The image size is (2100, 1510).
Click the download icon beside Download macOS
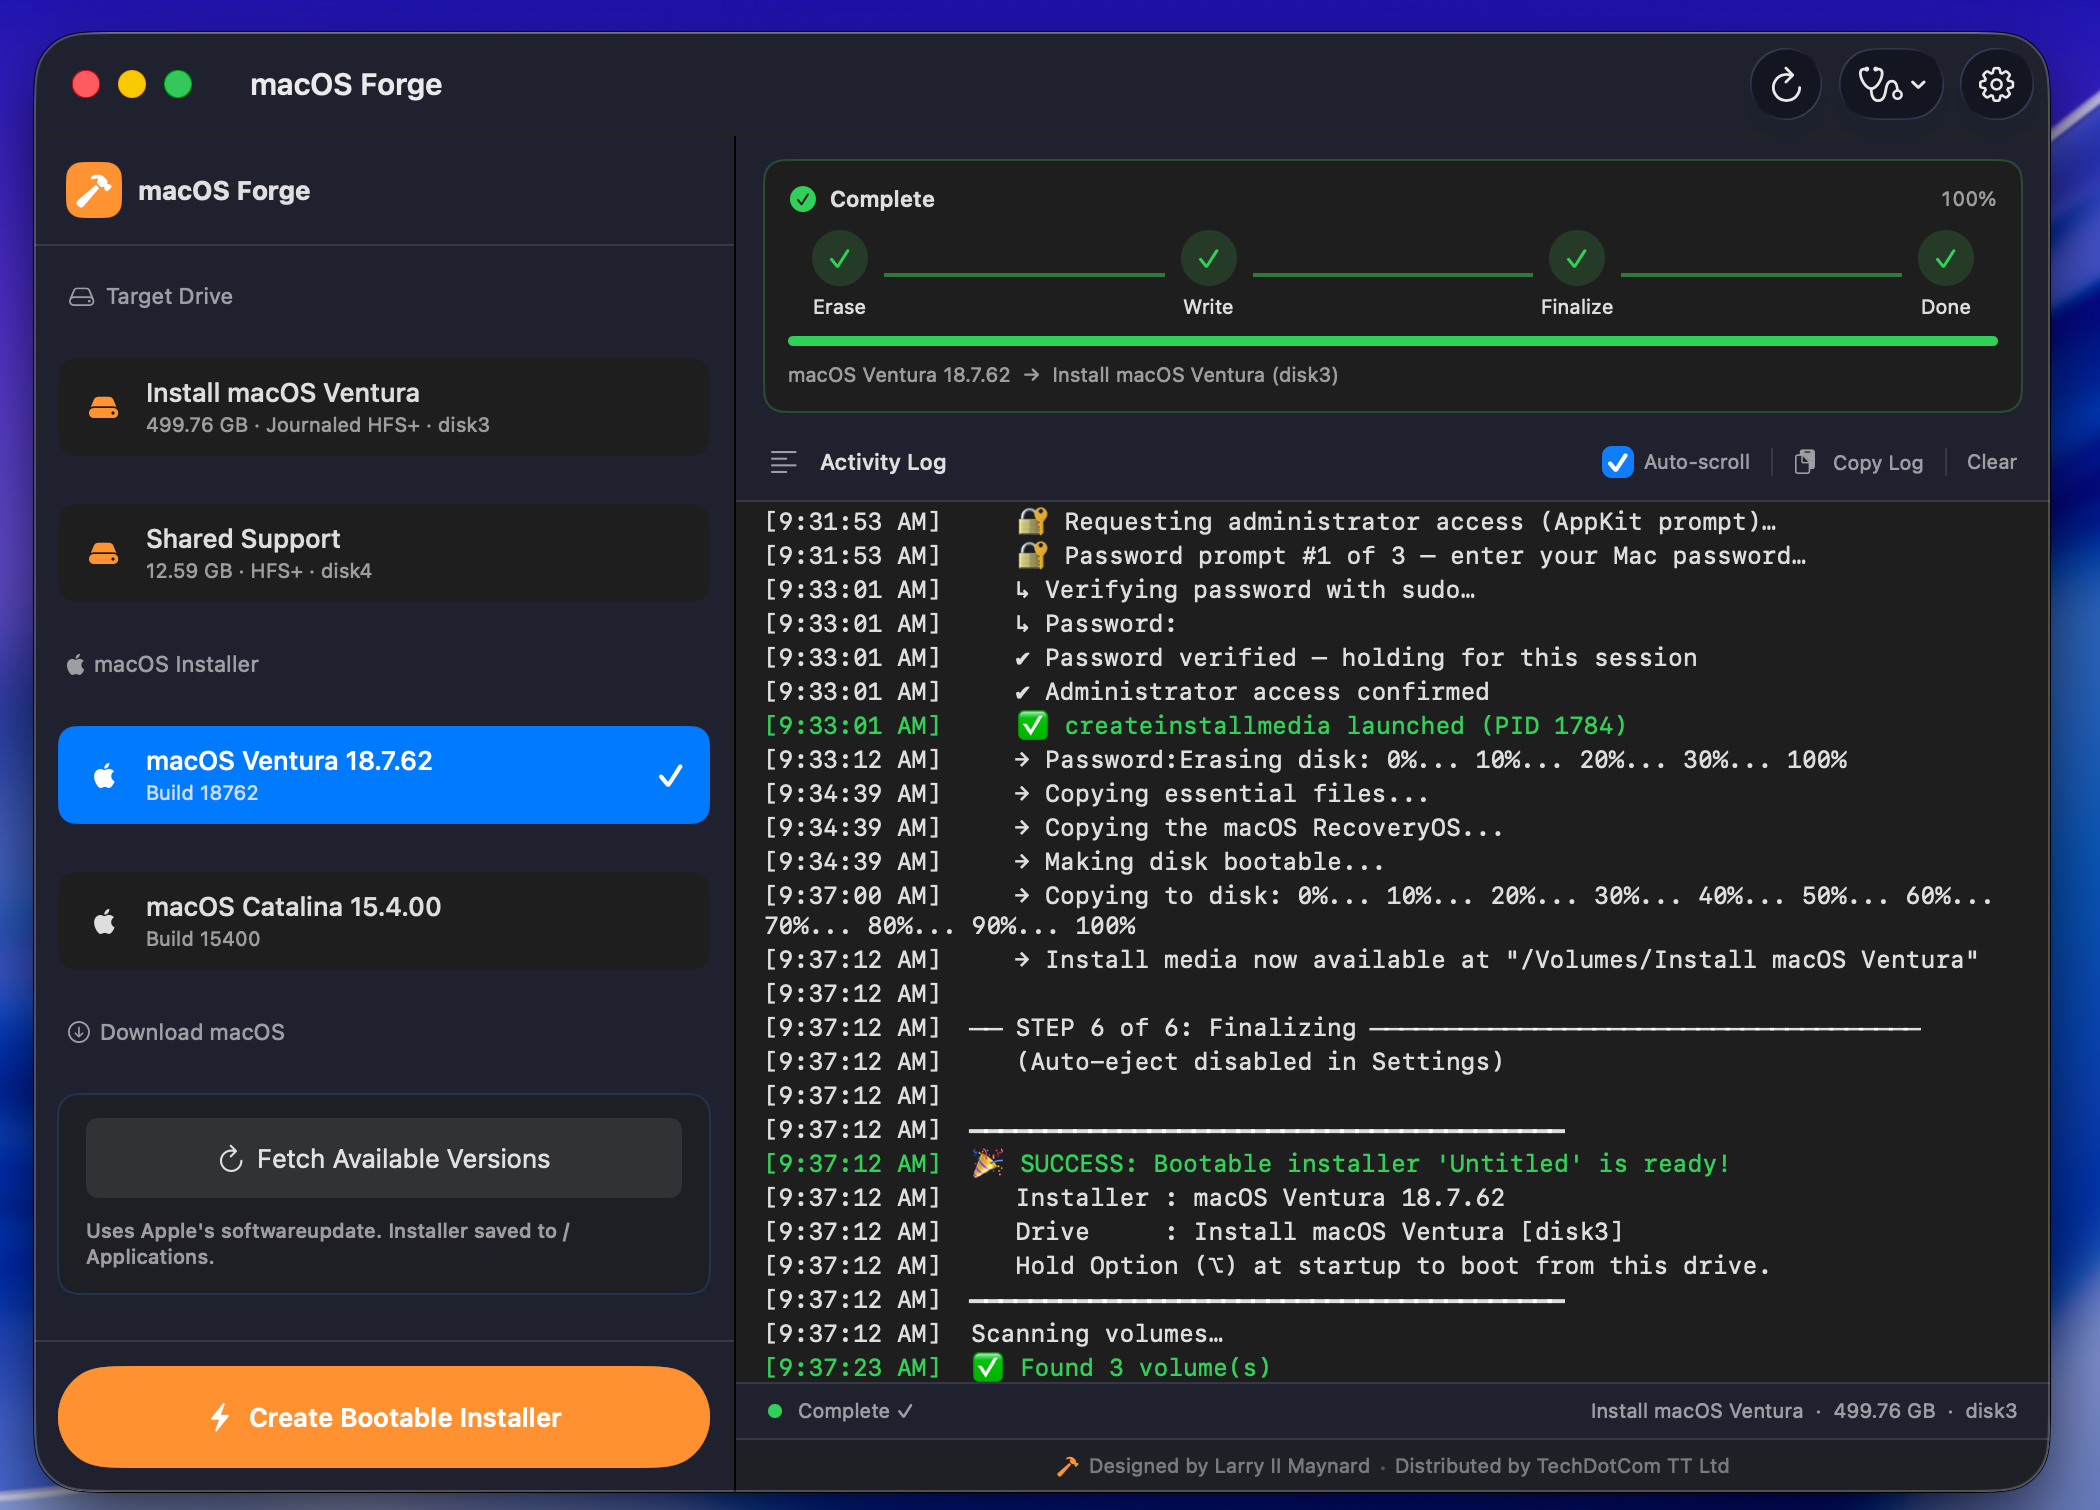[x=79, y=1032]
